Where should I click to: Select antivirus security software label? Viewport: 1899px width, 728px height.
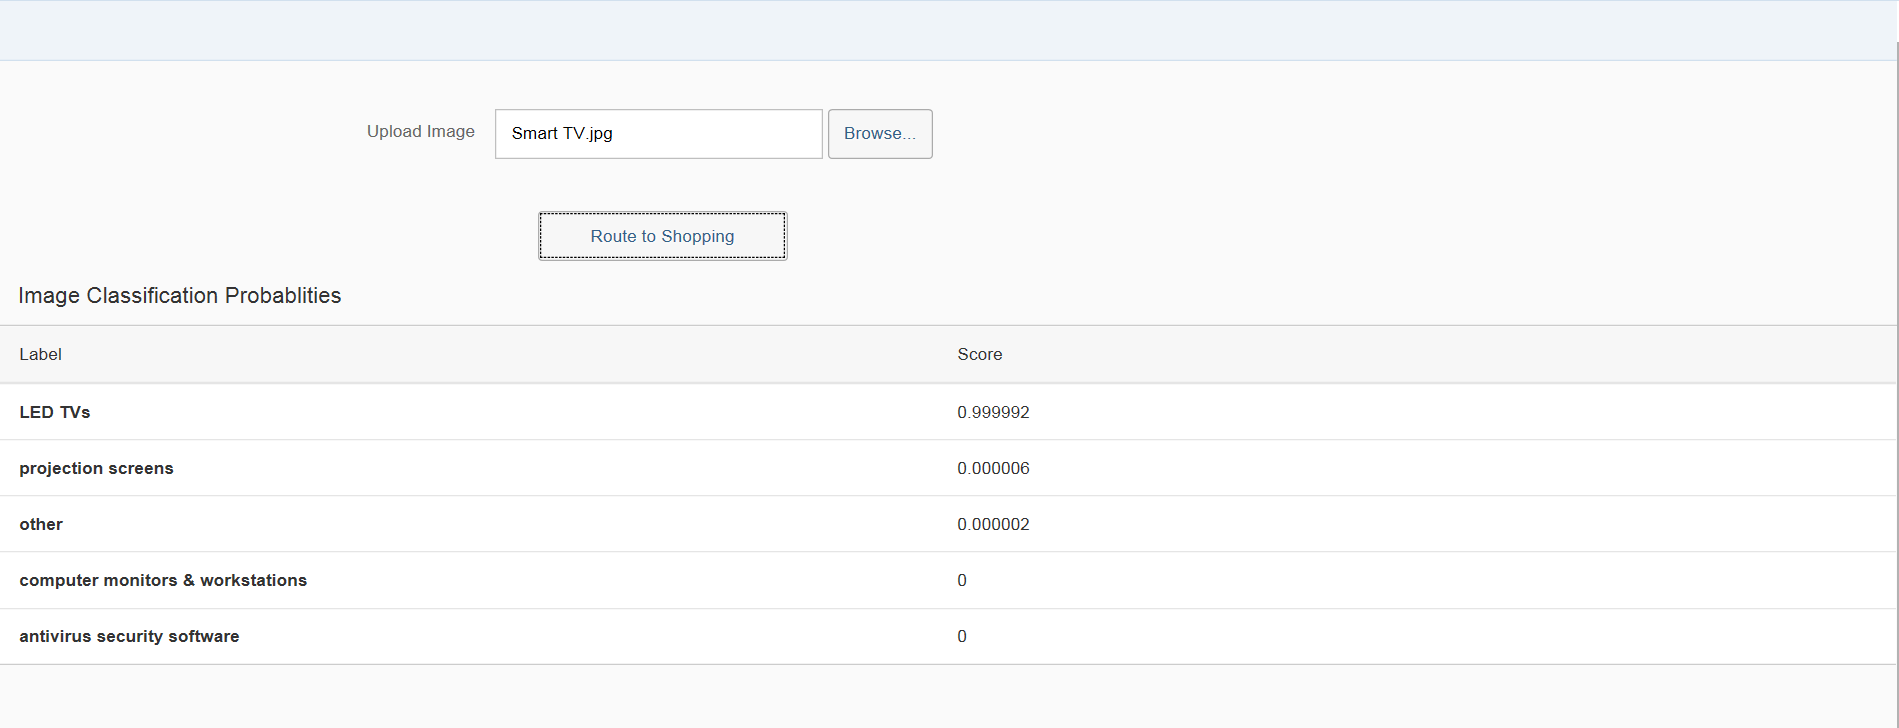pos(129,636)
